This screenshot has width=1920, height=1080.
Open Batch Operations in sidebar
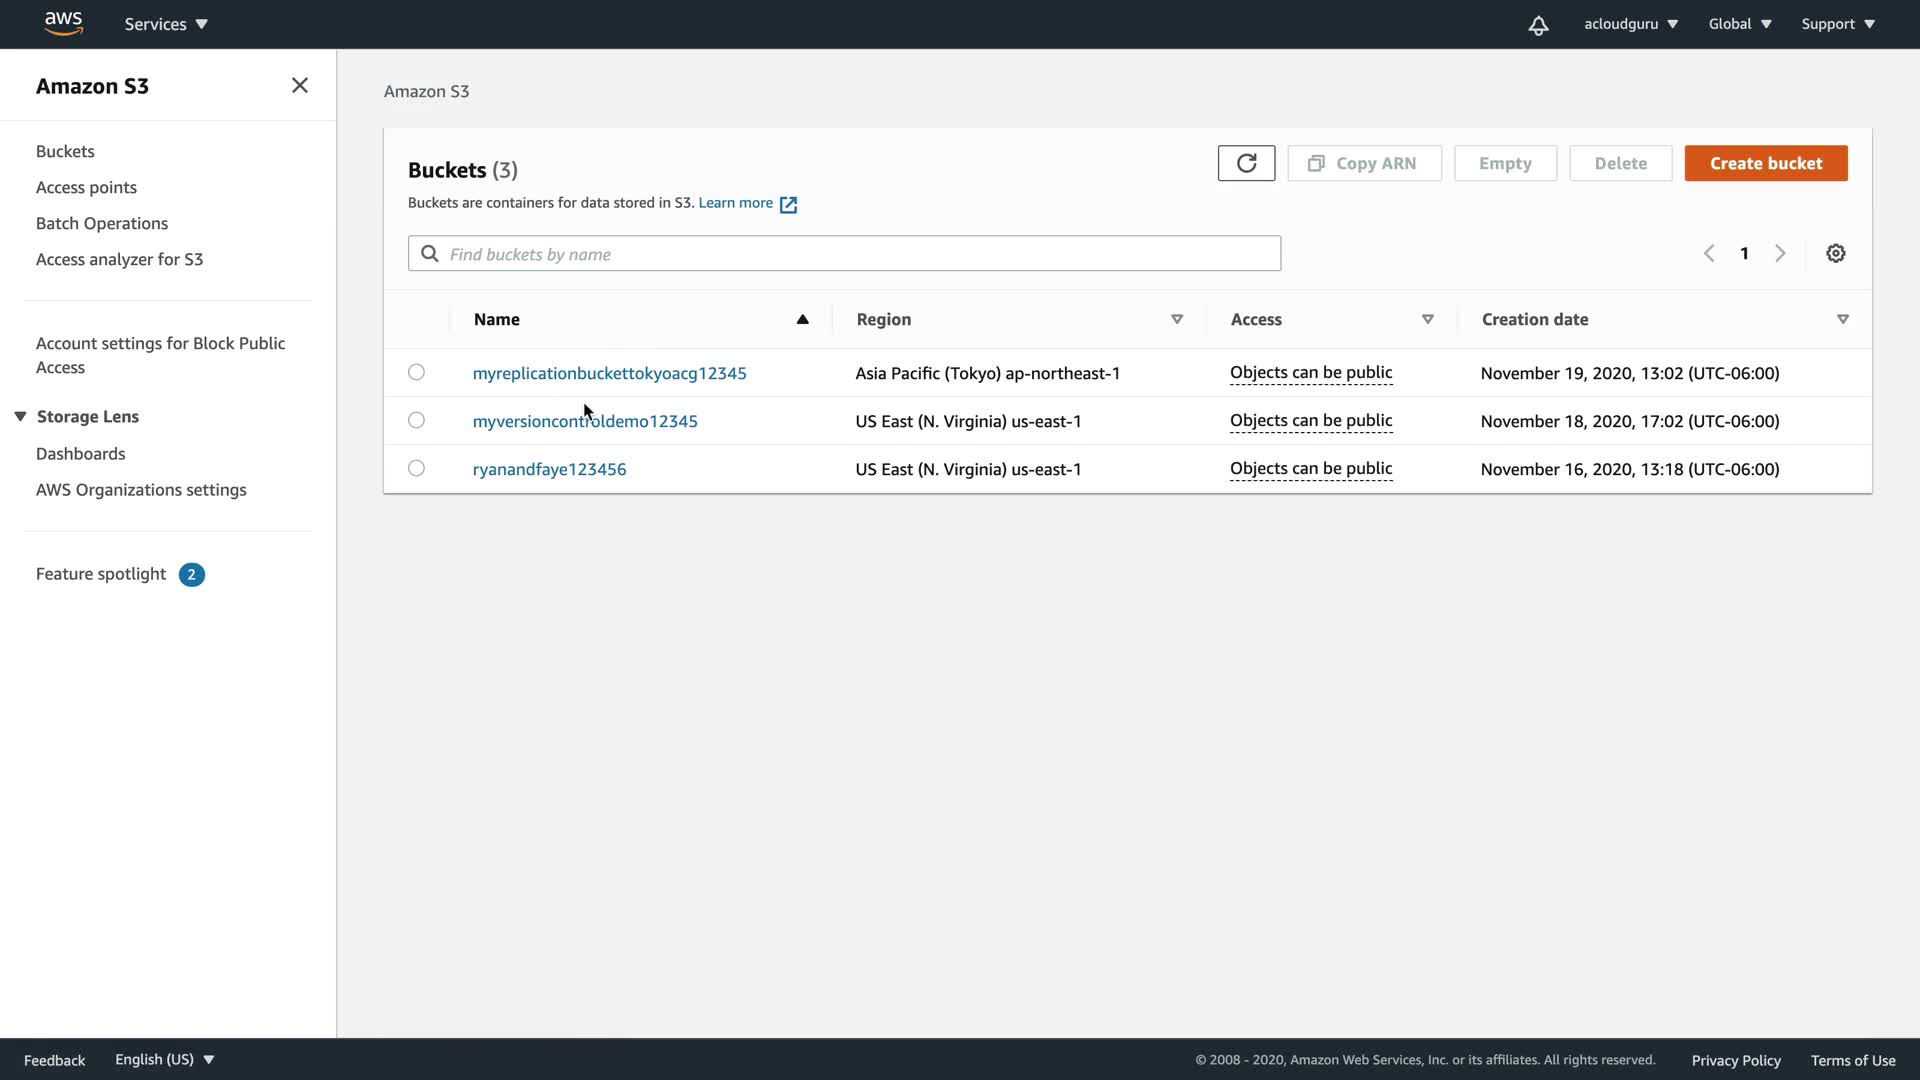pyautogui.click(x=101, y=223)
